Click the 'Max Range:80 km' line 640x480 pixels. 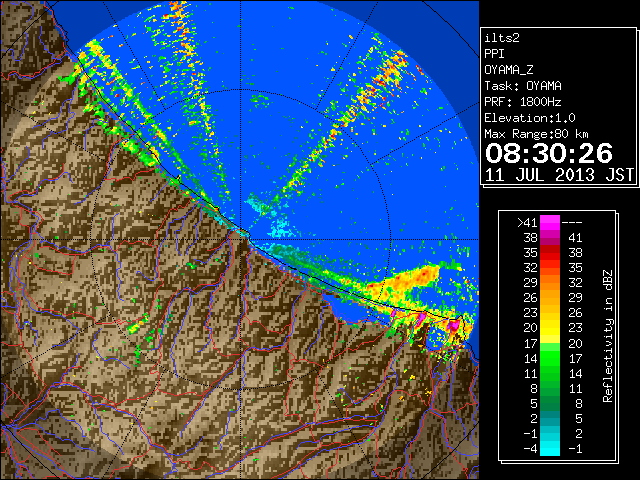(x=536, y=134)
